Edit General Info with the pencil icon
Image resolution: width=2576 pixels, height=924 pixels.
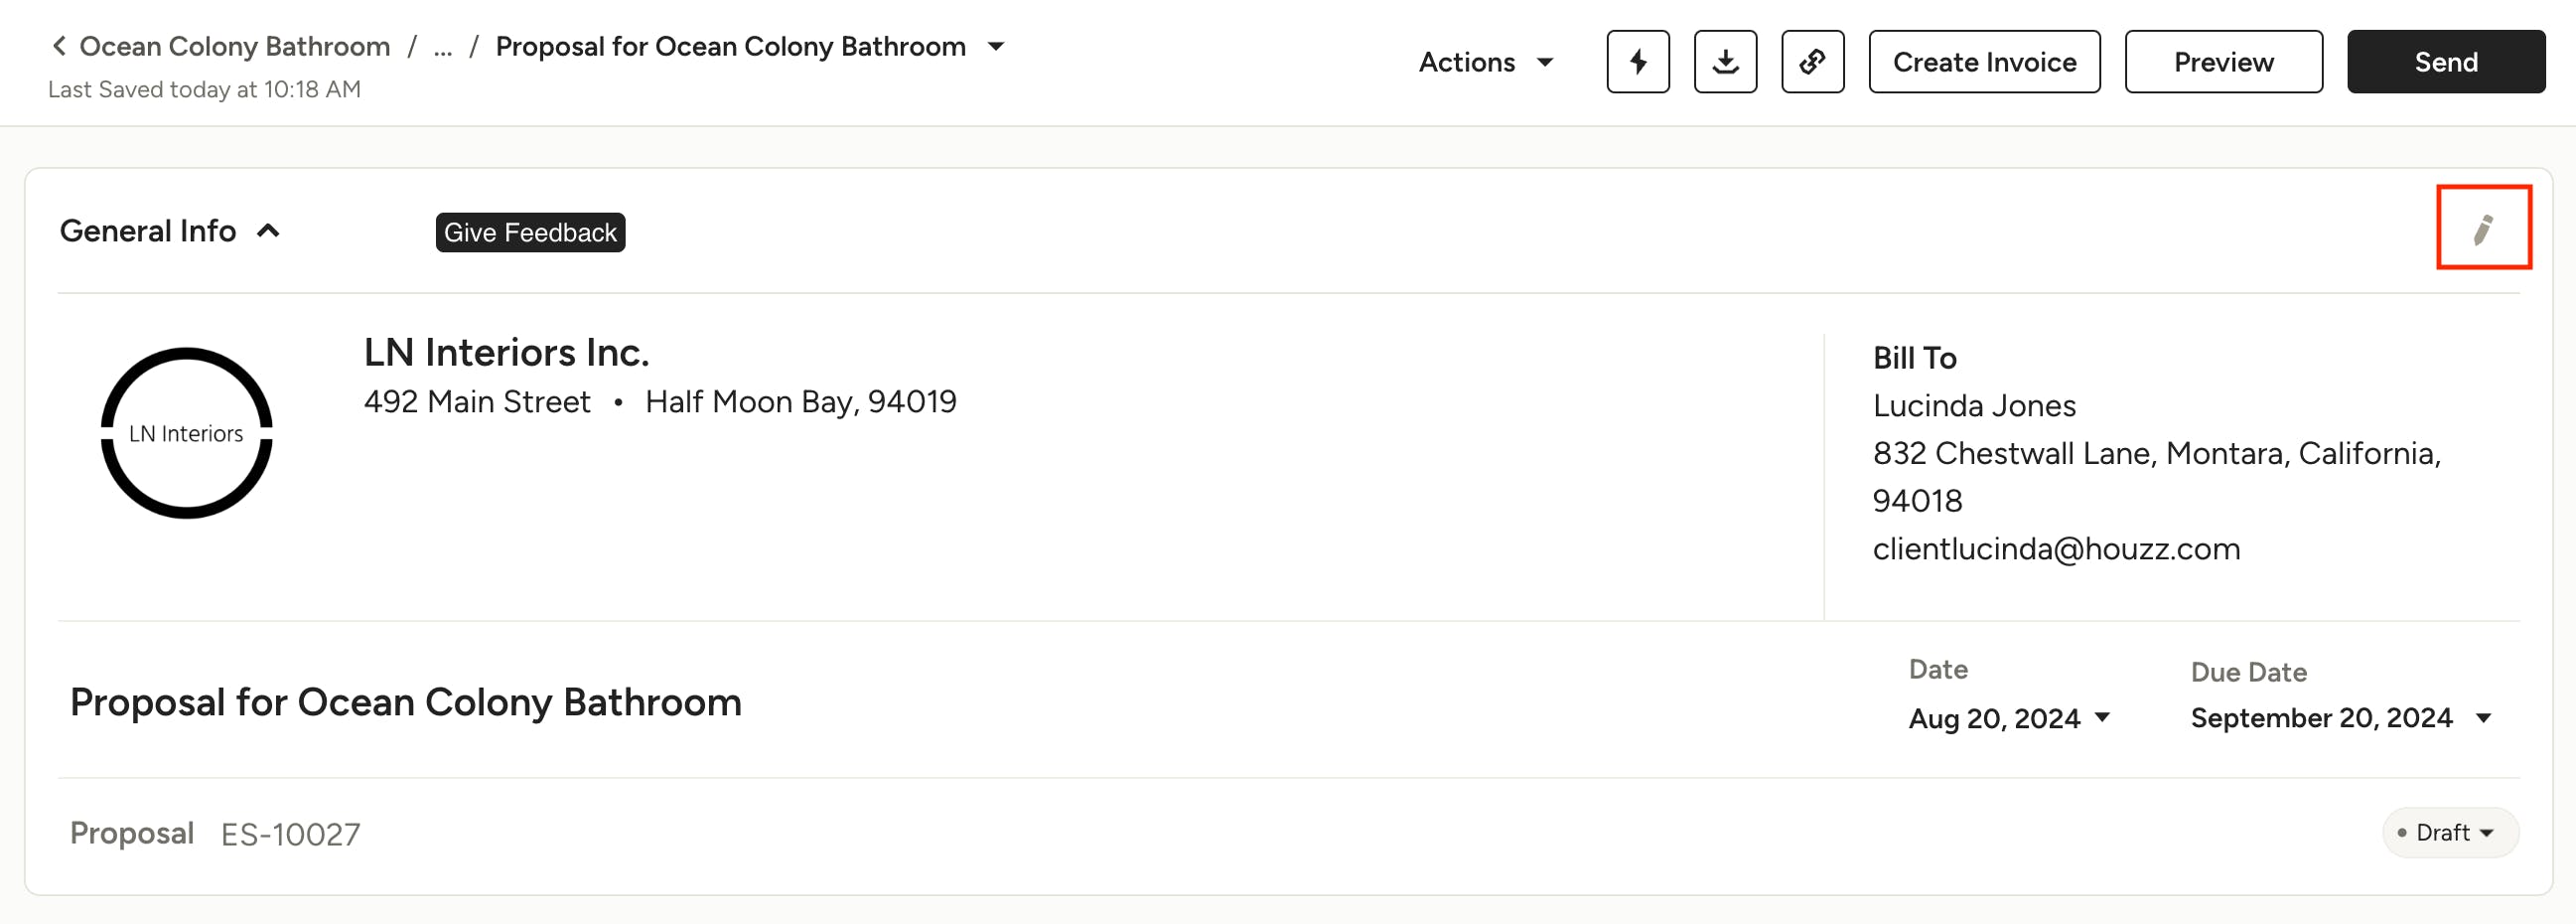click(x=2482, y=228)
